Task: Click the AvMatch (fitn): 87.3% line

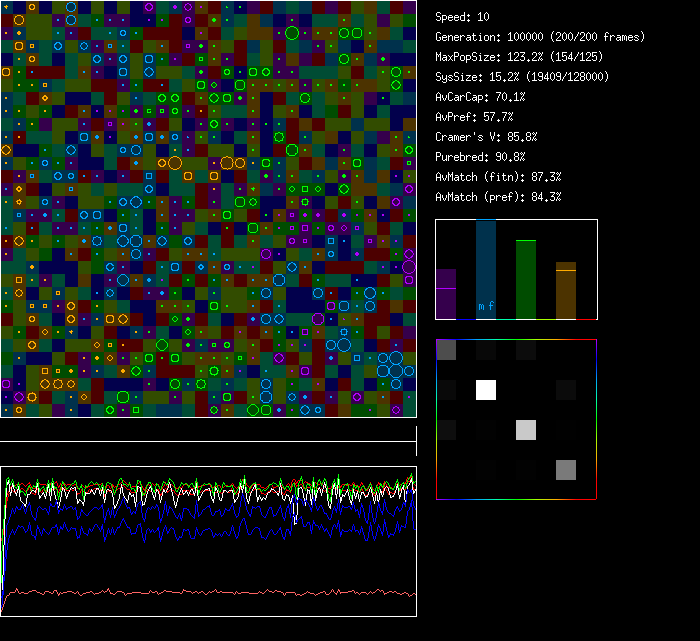Action: (x=498, y=177)
